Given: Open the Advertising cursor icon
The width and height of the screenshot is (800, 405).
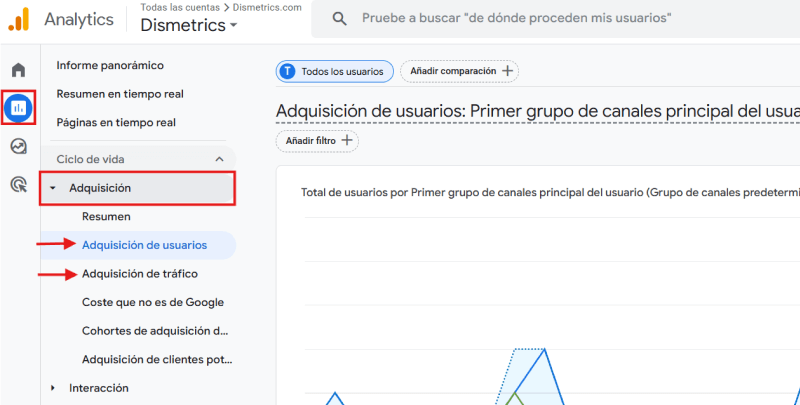Looking at the screenshot, I should (18, 184).
